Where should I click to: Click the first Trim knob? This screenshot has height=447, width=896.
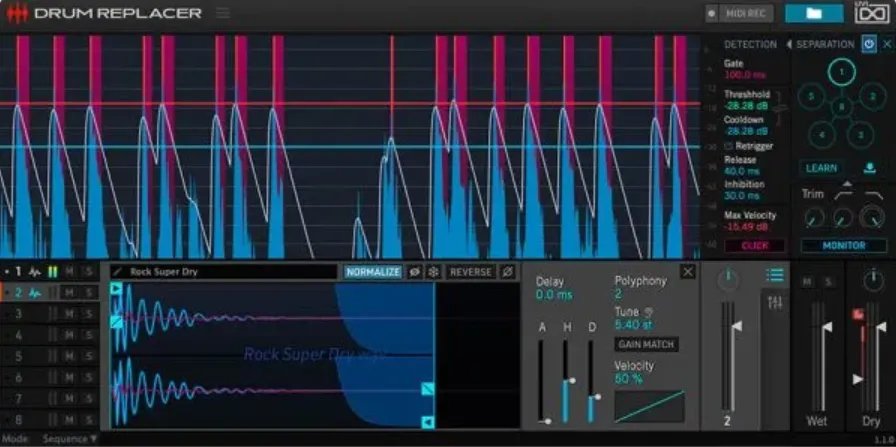814,218
